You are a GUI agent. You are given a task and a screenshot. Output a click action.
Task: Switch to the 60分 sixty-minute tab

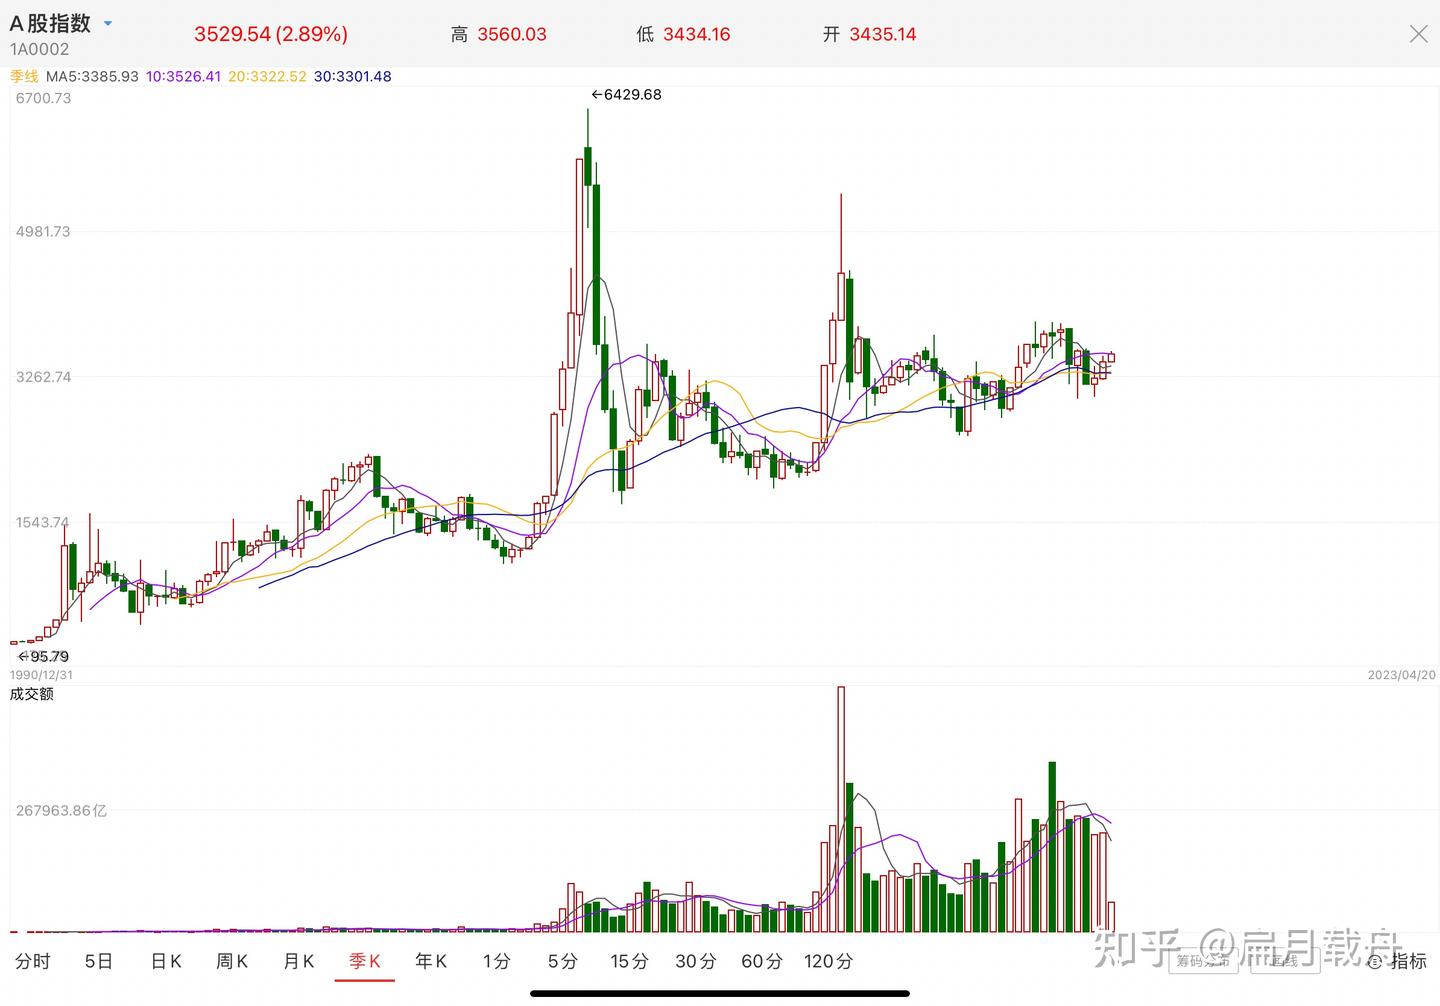coord(762,961)
